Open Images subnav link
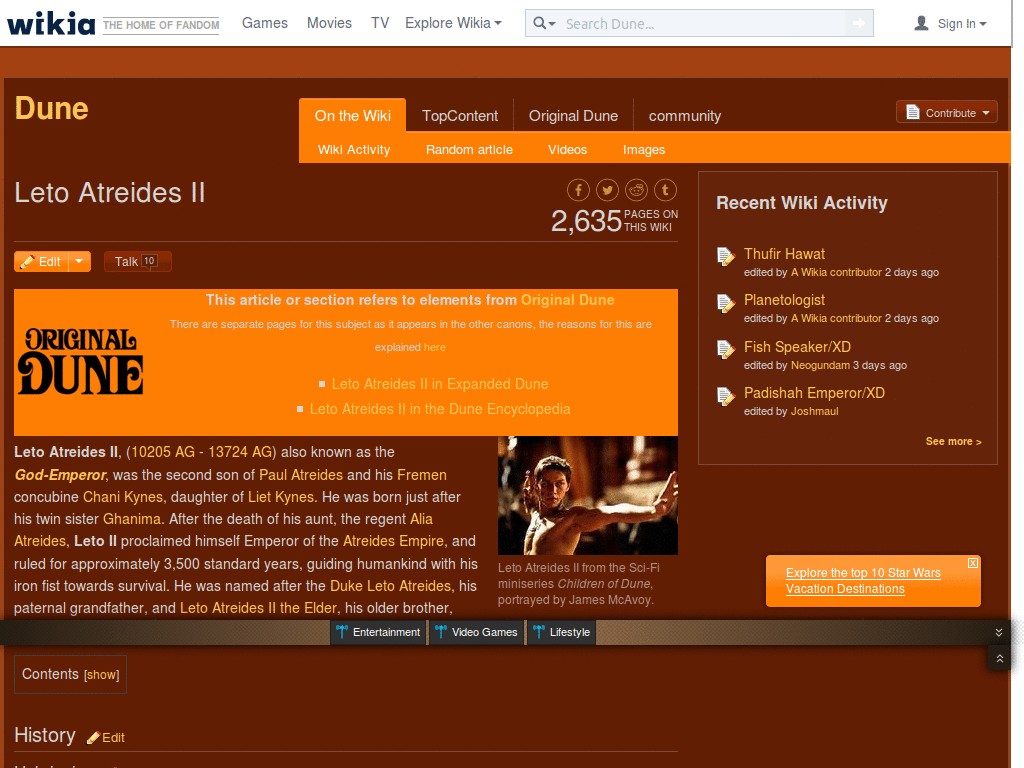The width and height of the screenshot is (1024, 768). point(644,150)
